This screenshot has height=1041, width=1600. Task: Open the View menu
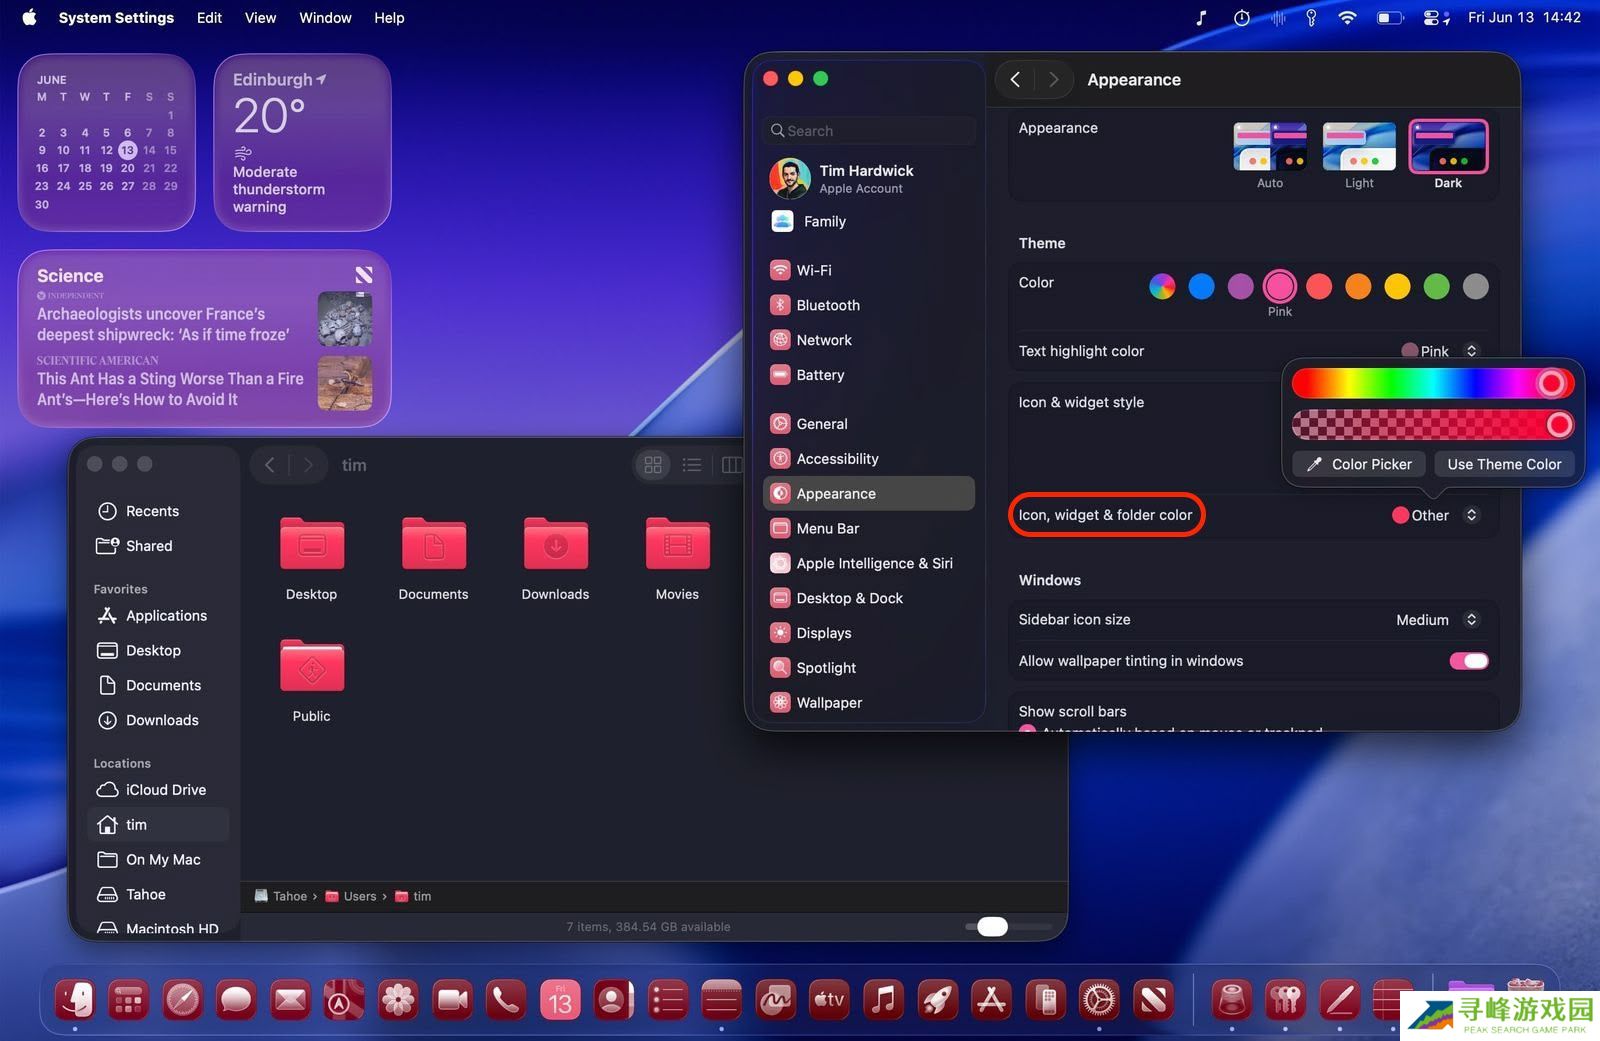coord(260,18)
